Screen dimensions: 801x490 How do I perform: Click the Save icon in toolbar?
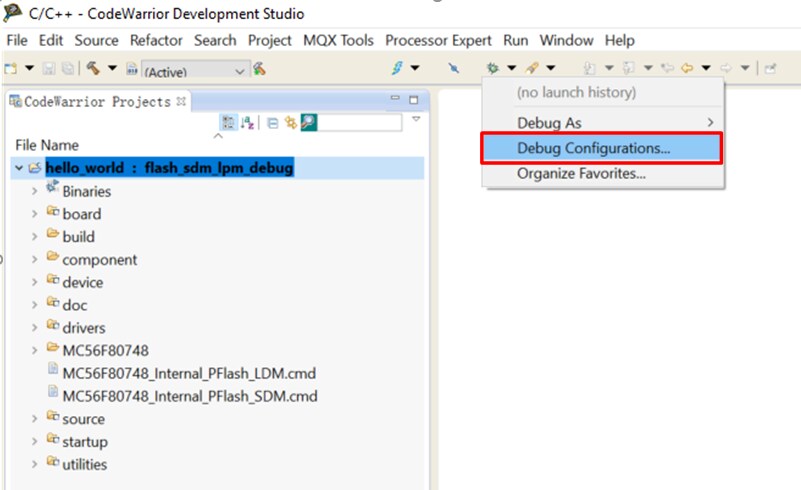tap(50, 68)
